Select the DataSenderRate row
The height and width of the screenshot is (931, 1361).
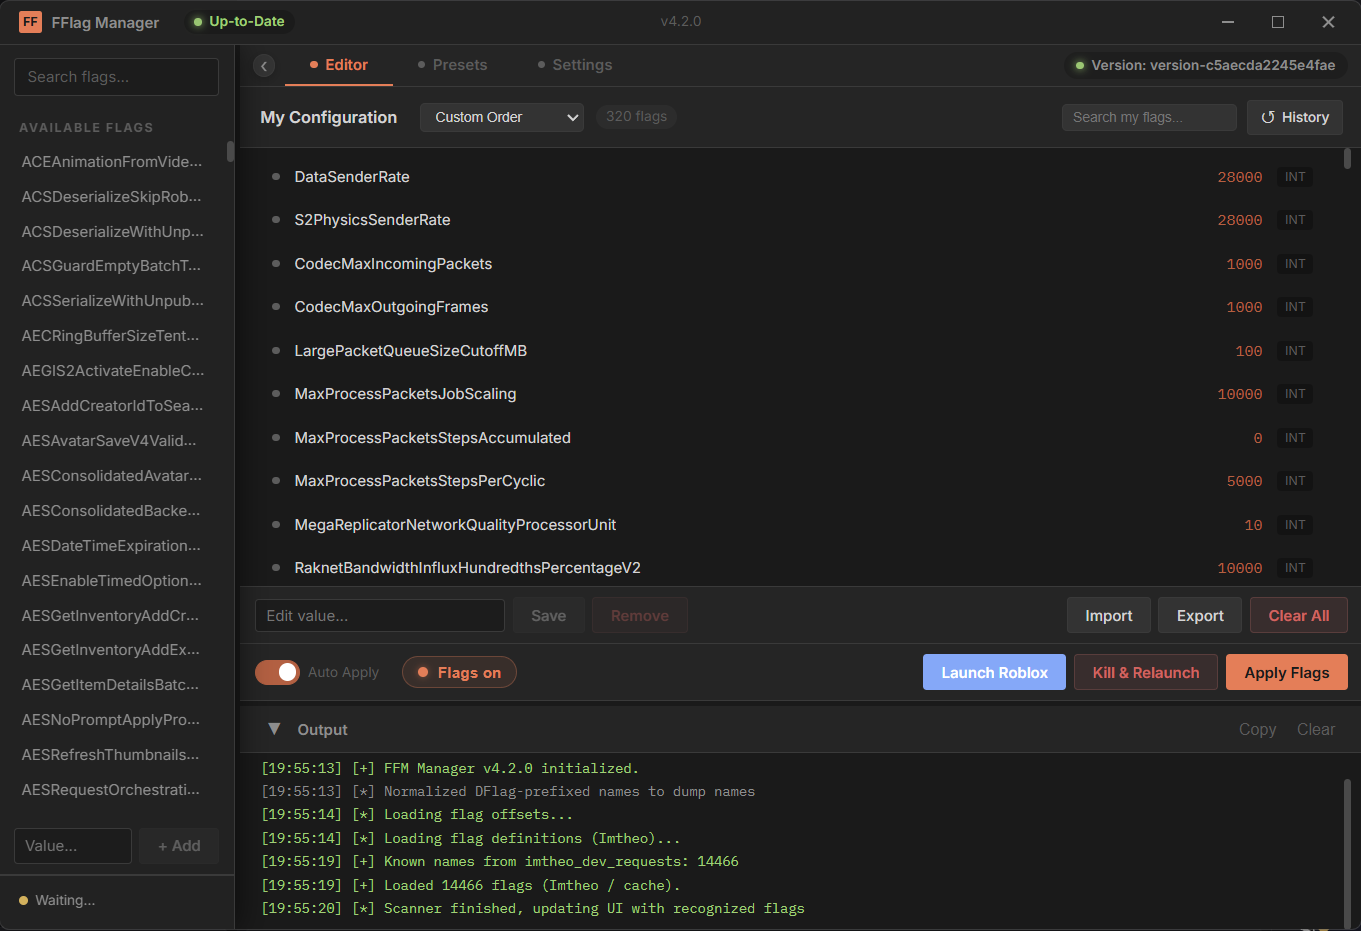792,177
